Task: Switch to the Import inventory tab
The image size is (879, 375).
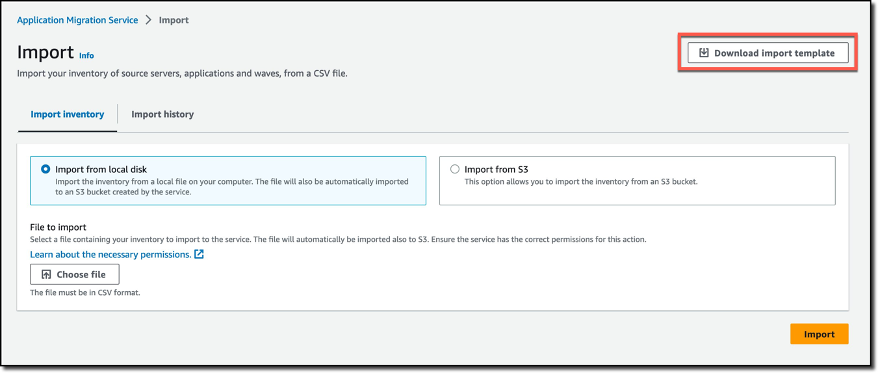Action: pyautogui.click(x=67, y=114)
